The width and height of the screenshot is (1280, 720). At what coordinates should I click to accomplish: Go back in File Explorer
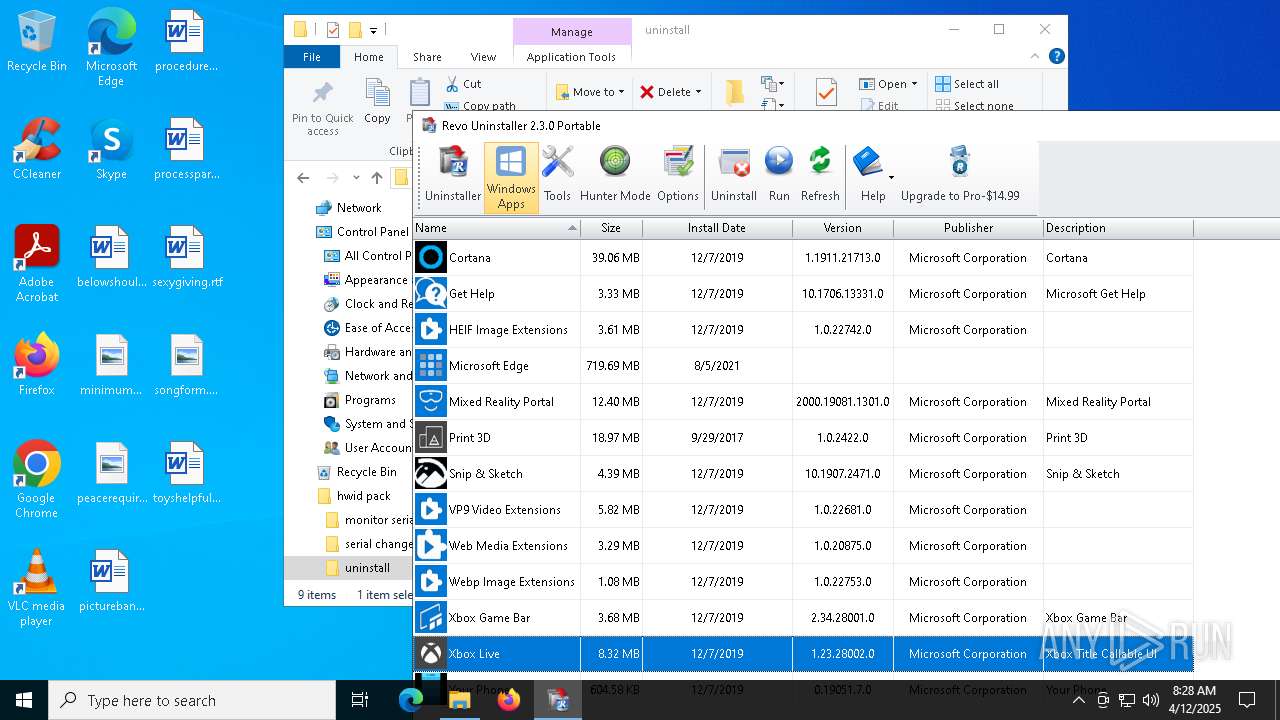coord(304,178)
